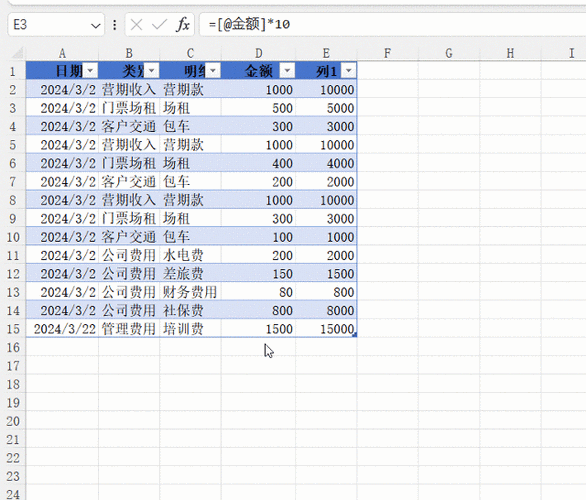
Task: Click the table resize handle below 15000
Action: click(x=355, y=335)
